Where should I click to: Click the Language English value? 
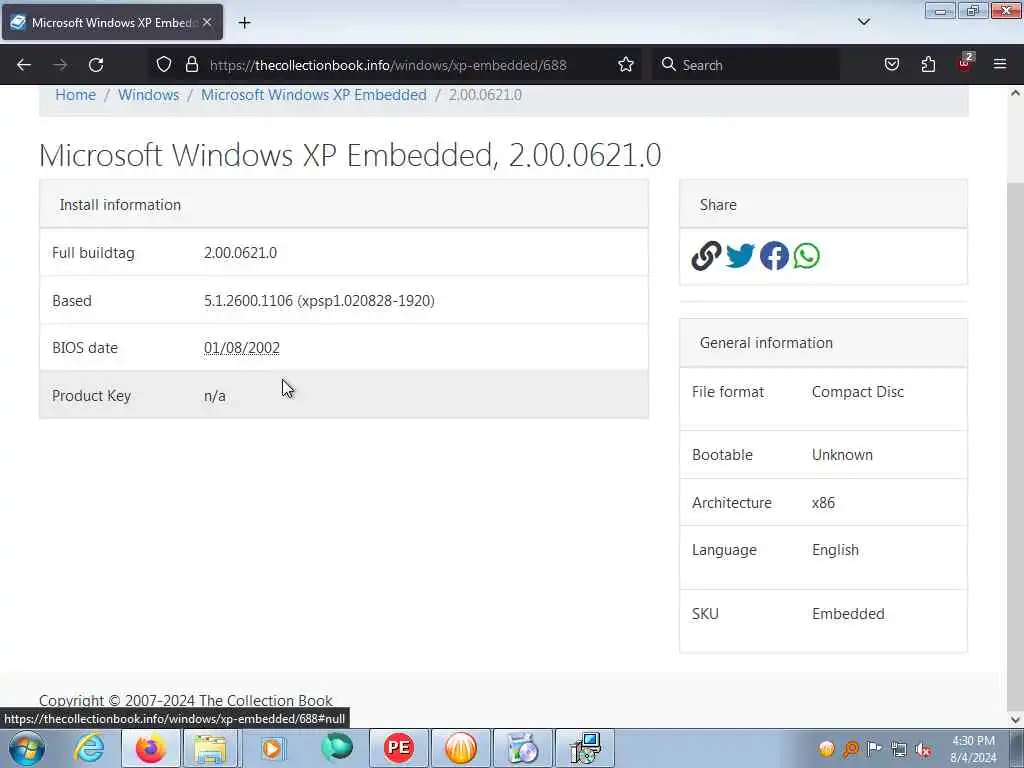click(x=835, y=550)
